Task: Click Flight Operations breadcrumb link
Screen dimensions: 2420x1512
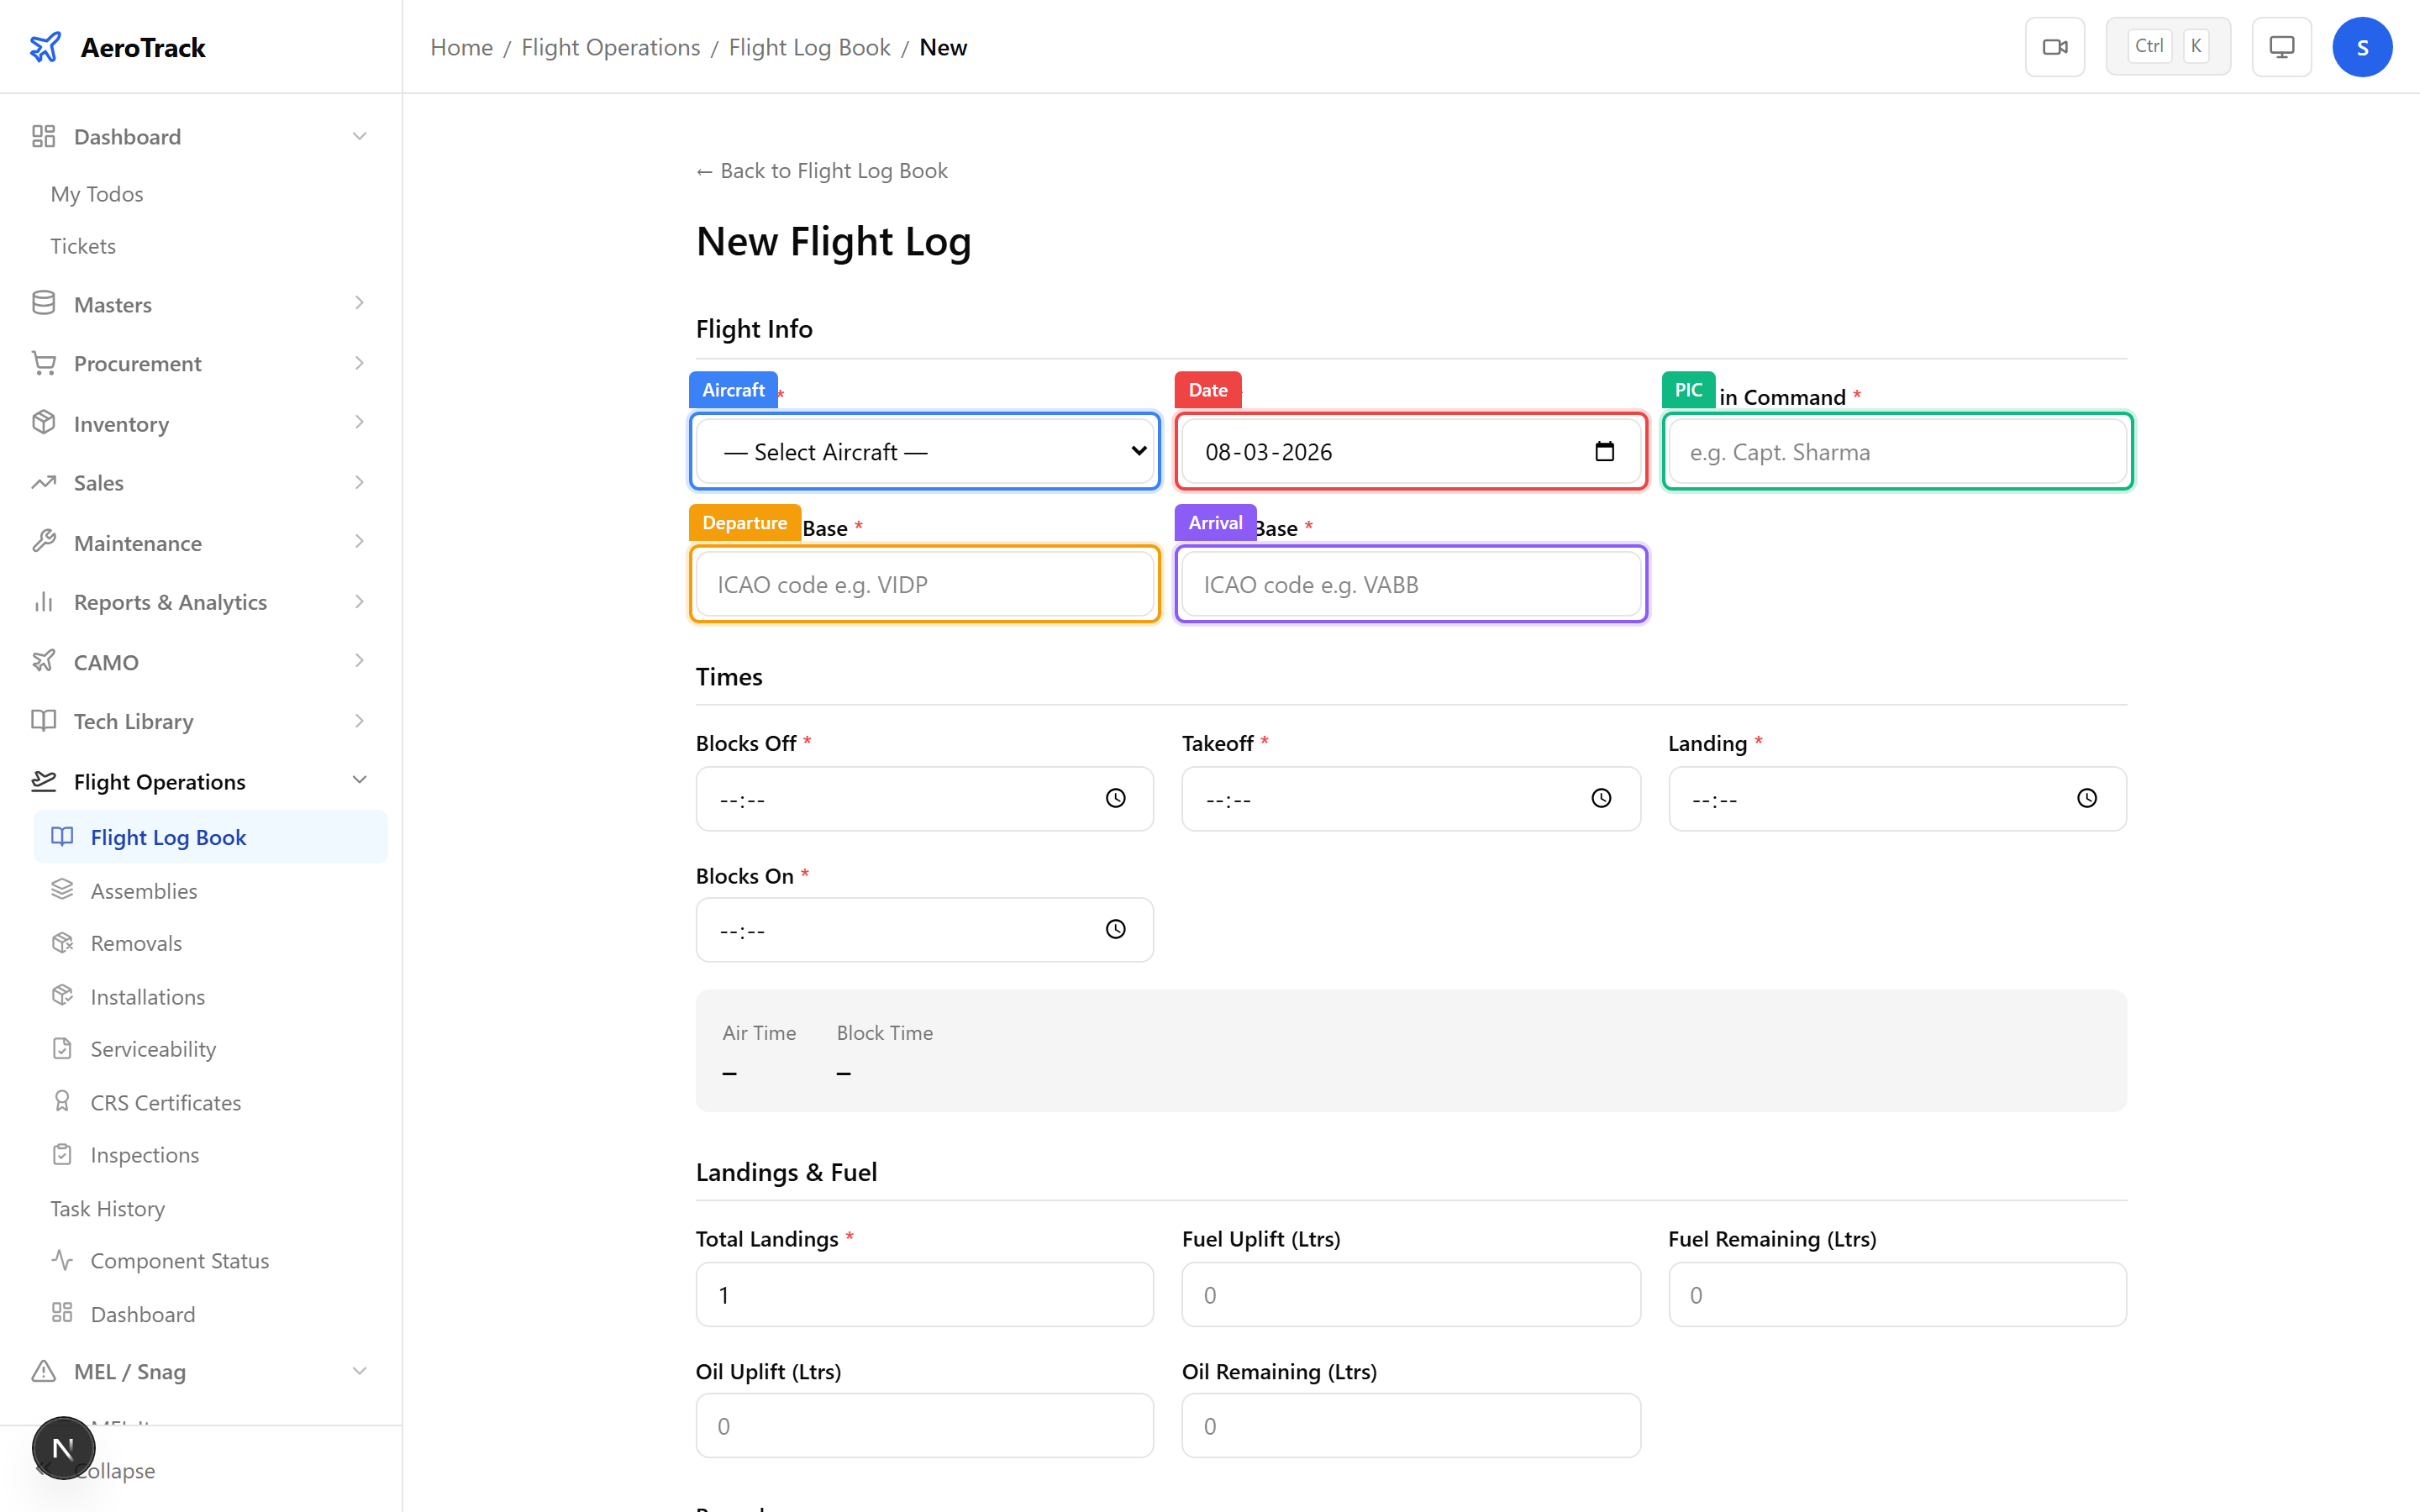Action: 610,47
